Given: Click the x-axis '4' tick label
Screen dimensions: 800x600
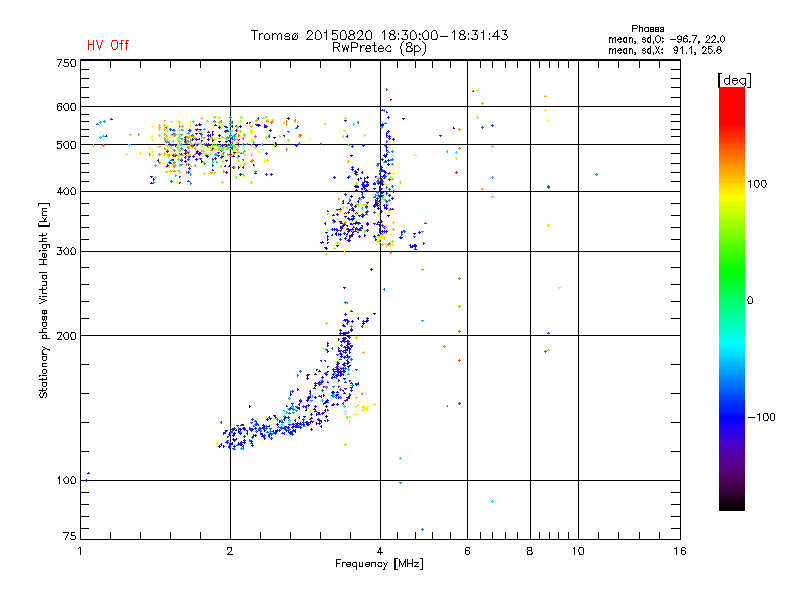Looking at the screenshot, I should pos(380,551).
